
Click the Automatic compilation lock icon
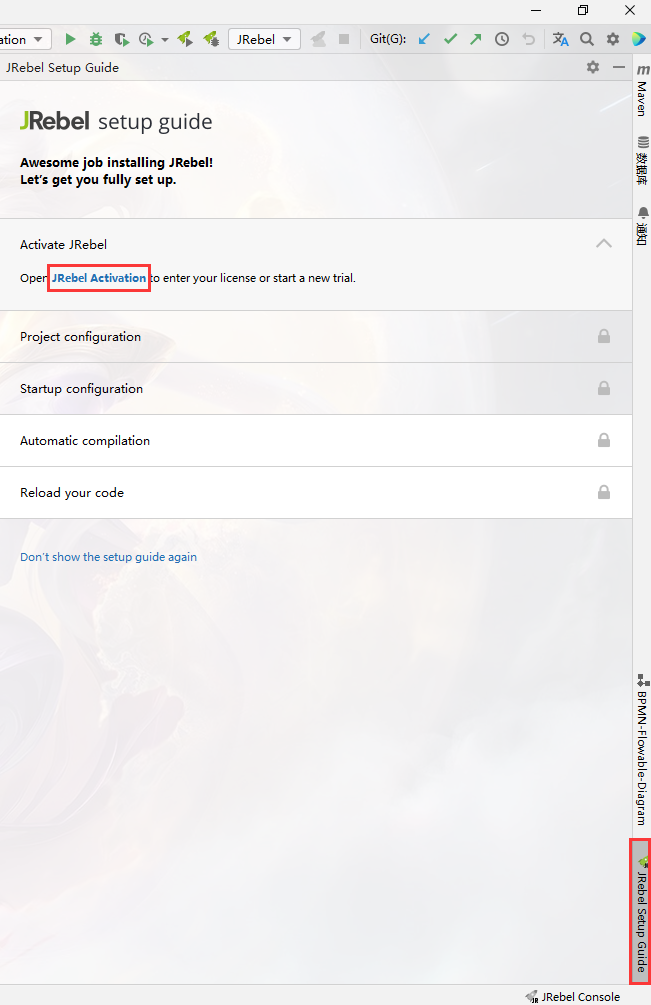(x=604, y=440)
